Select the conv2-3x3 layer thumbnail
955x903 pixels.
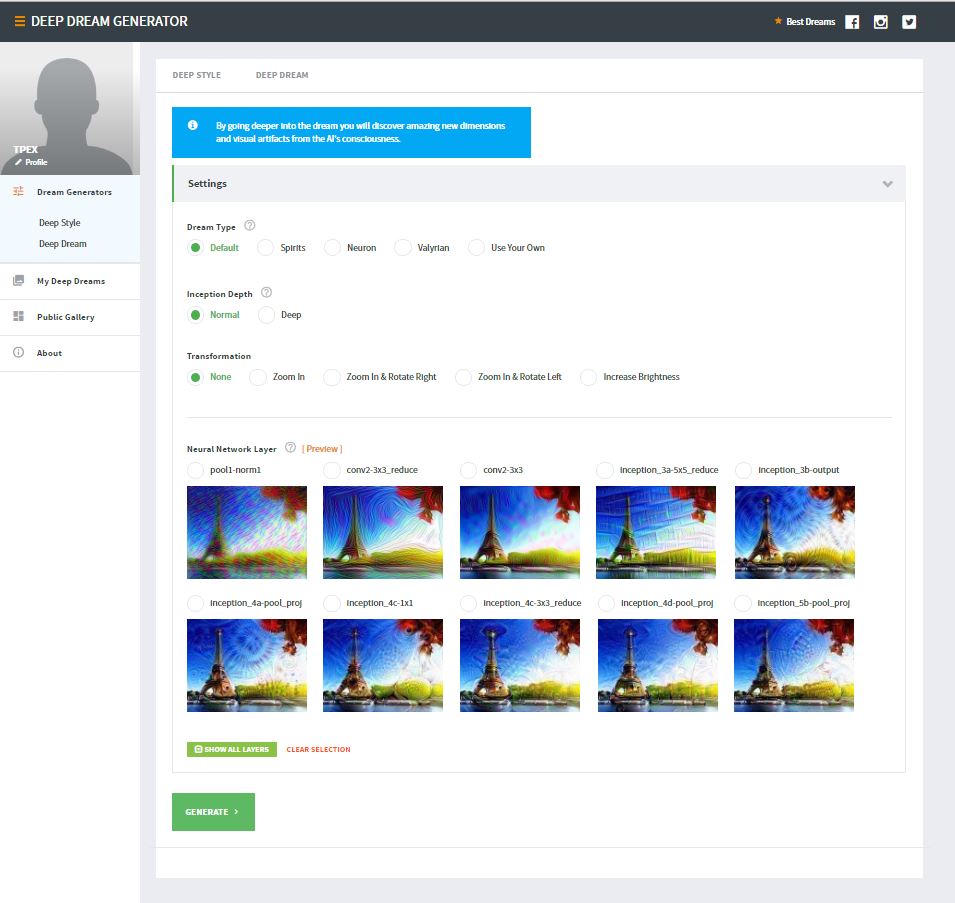click(x=519, y=532)
